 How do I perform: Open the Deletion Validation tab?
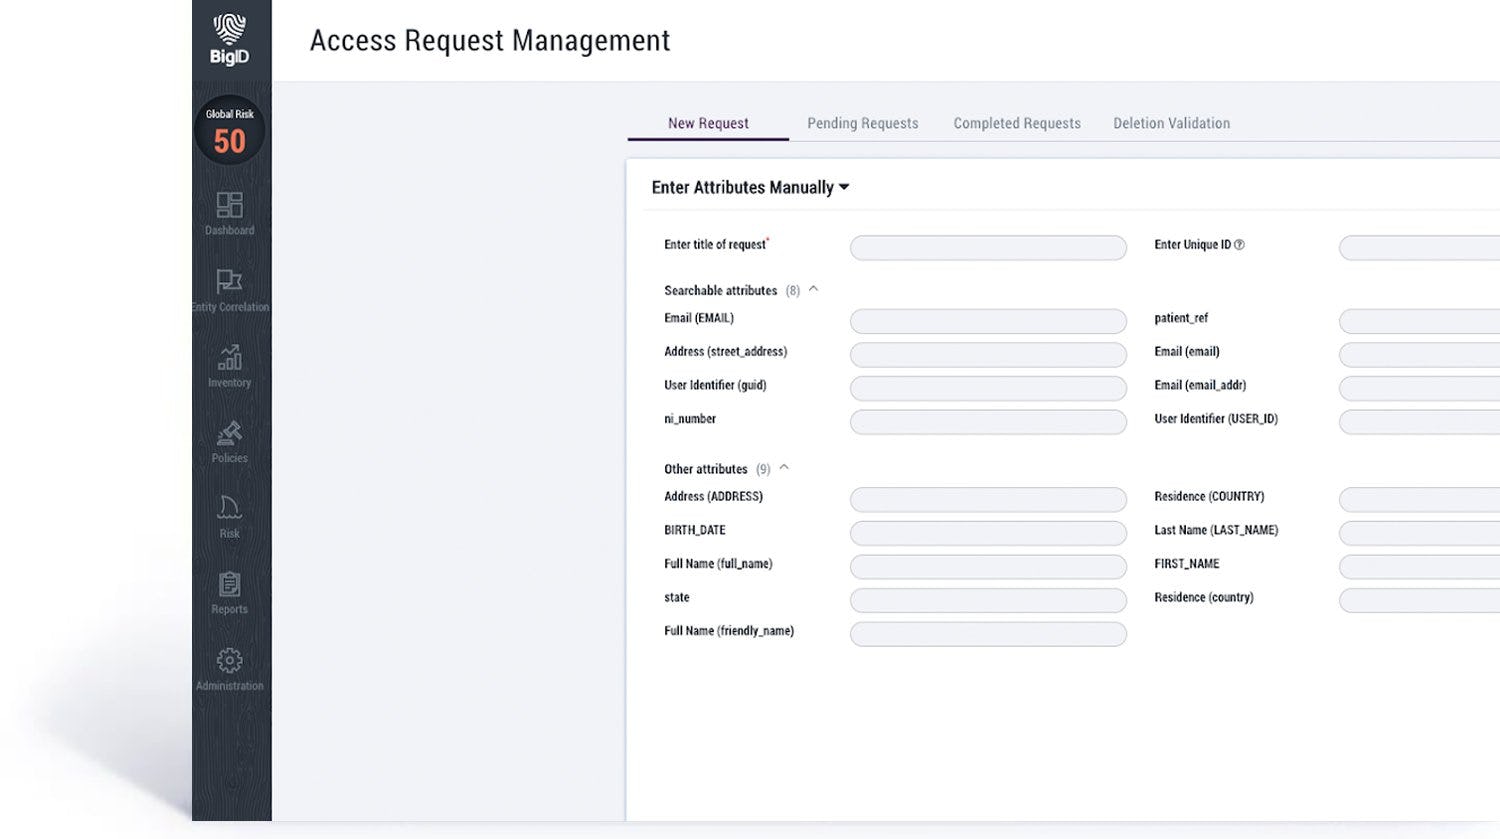point(1171,123)
